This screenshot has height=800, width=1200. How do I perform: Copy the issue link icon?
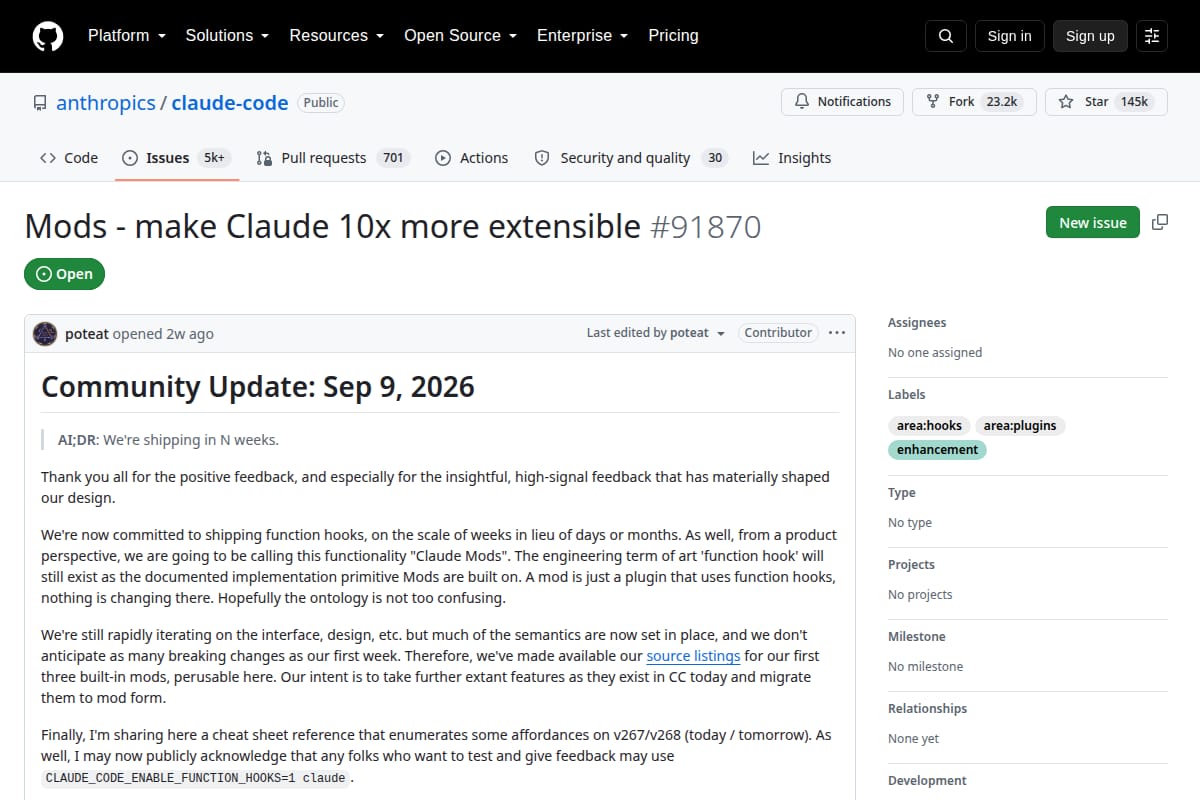[1160, 222]
